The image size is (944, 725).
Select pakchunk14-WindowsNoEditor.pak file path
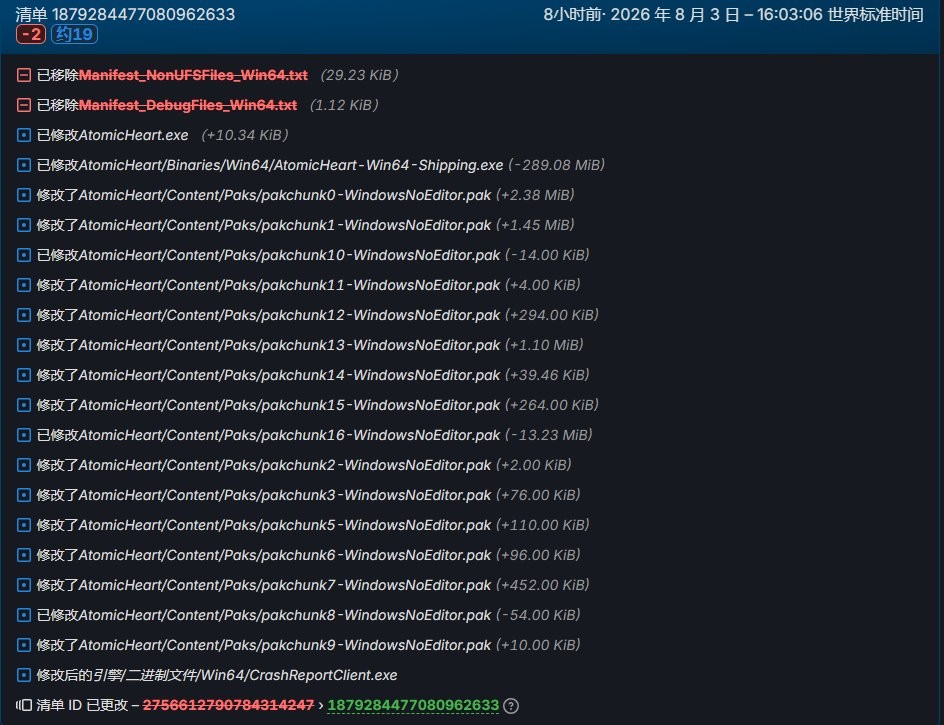(290, 375)
